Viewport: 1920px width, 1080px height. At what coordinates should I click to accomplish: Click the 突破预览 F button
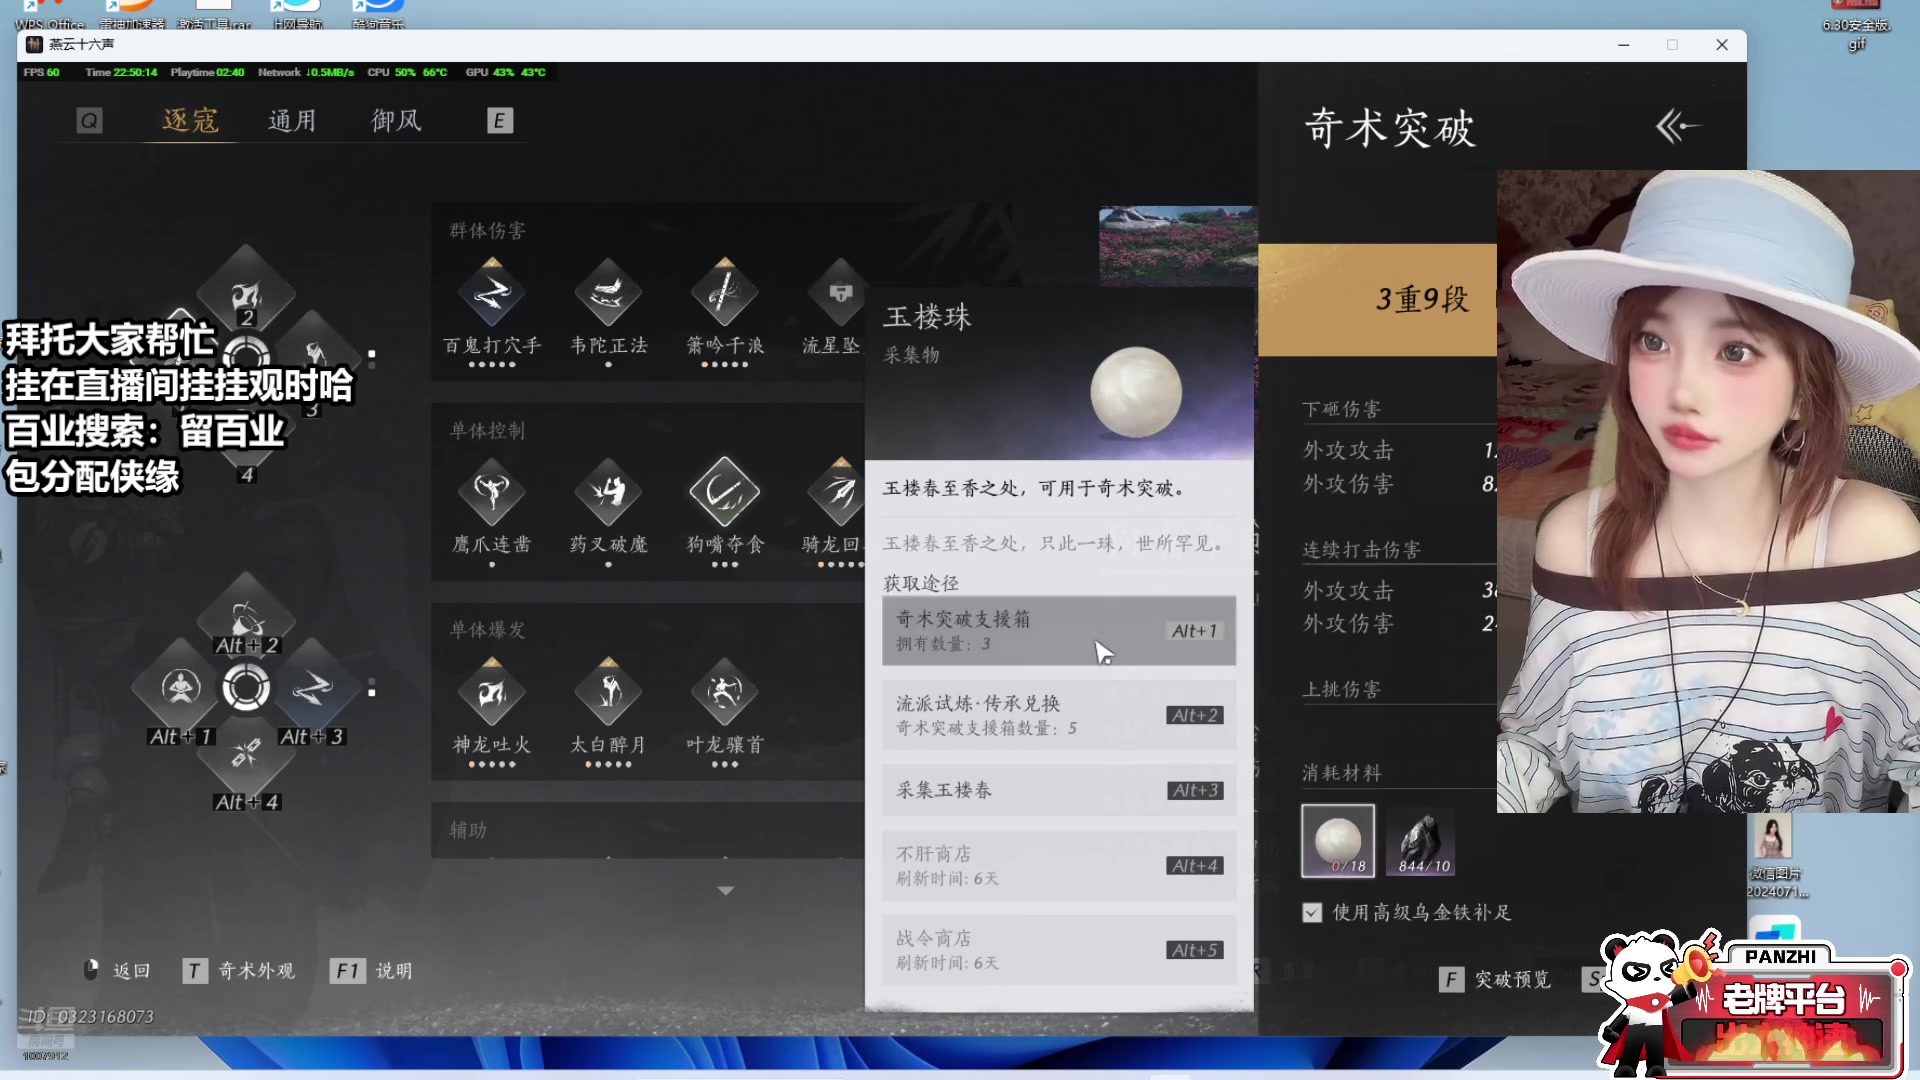coord(1495,980)
